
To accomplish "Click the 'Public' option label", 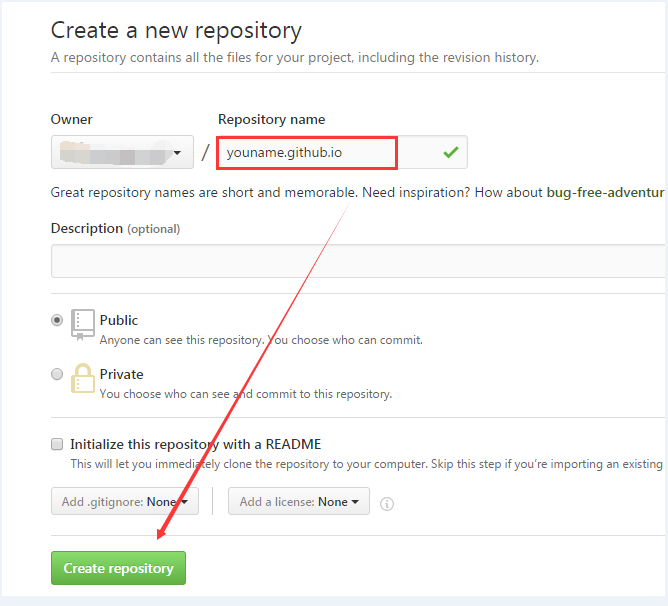I will point(119,320).
